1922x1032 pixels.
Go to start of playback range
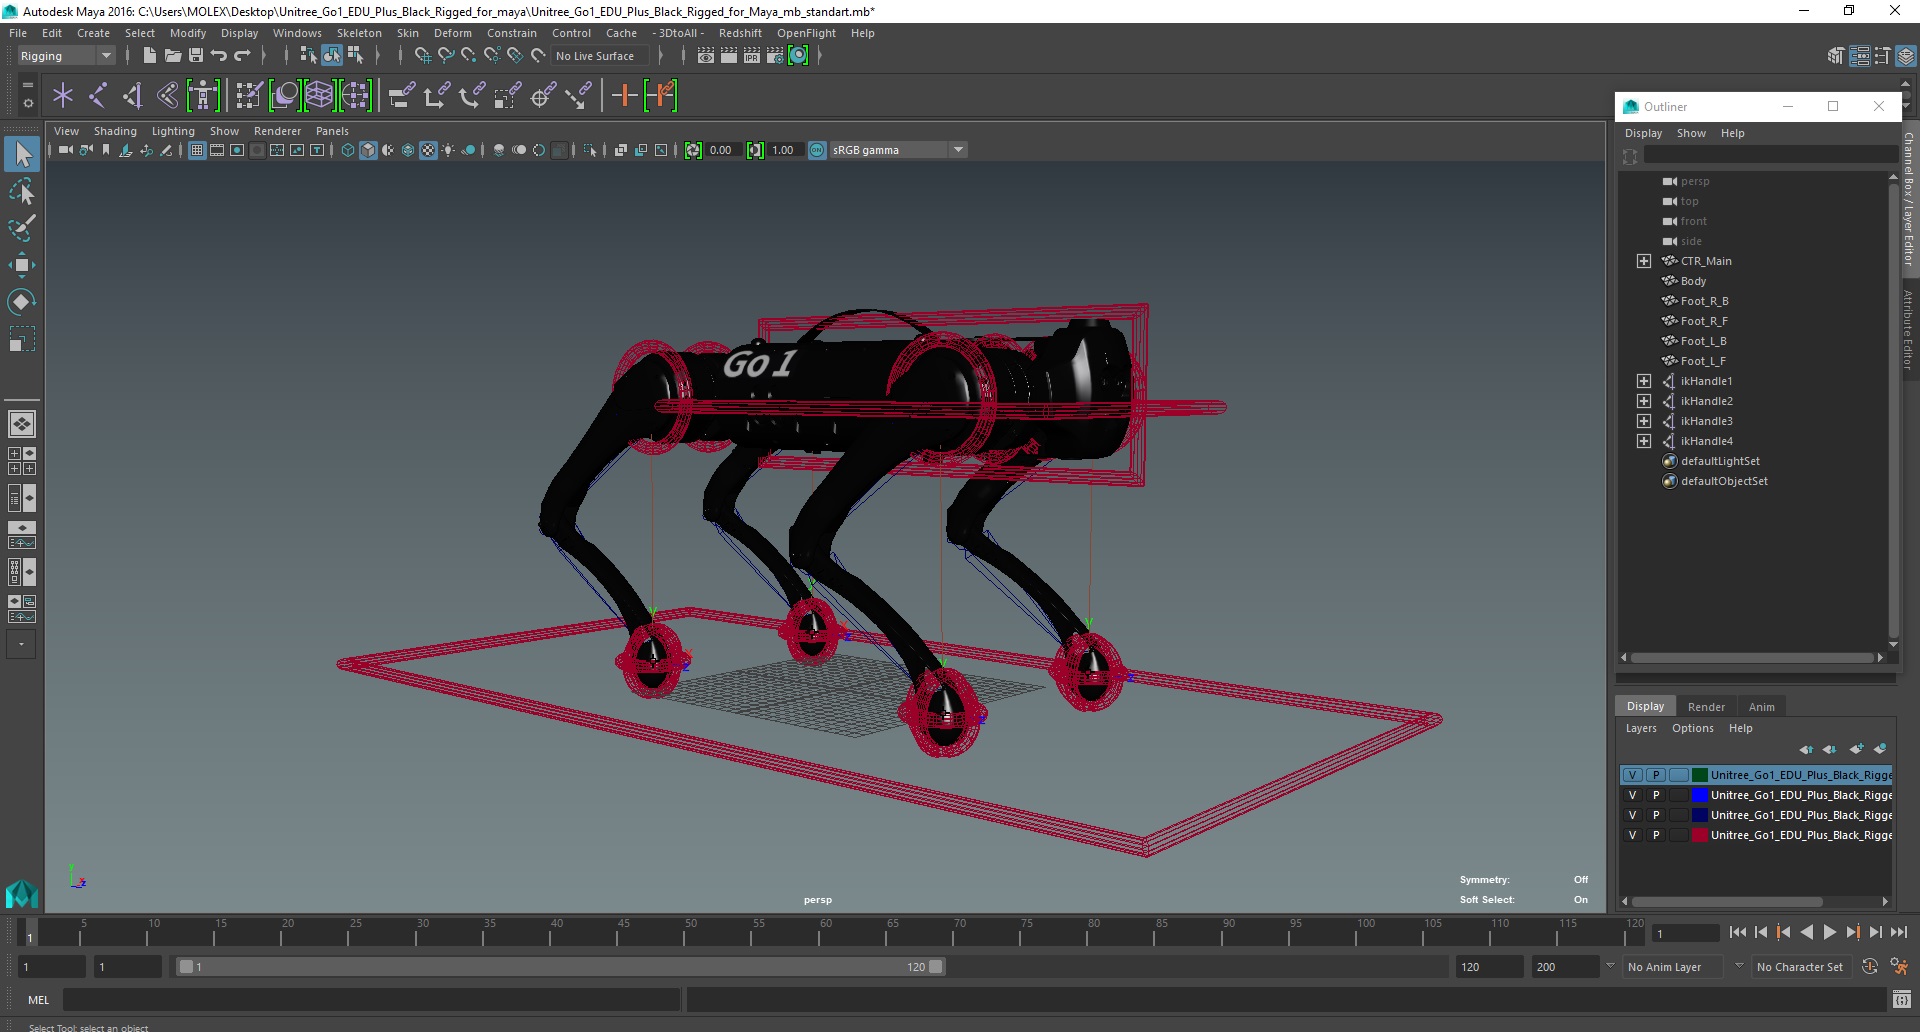click(1738, 932)
